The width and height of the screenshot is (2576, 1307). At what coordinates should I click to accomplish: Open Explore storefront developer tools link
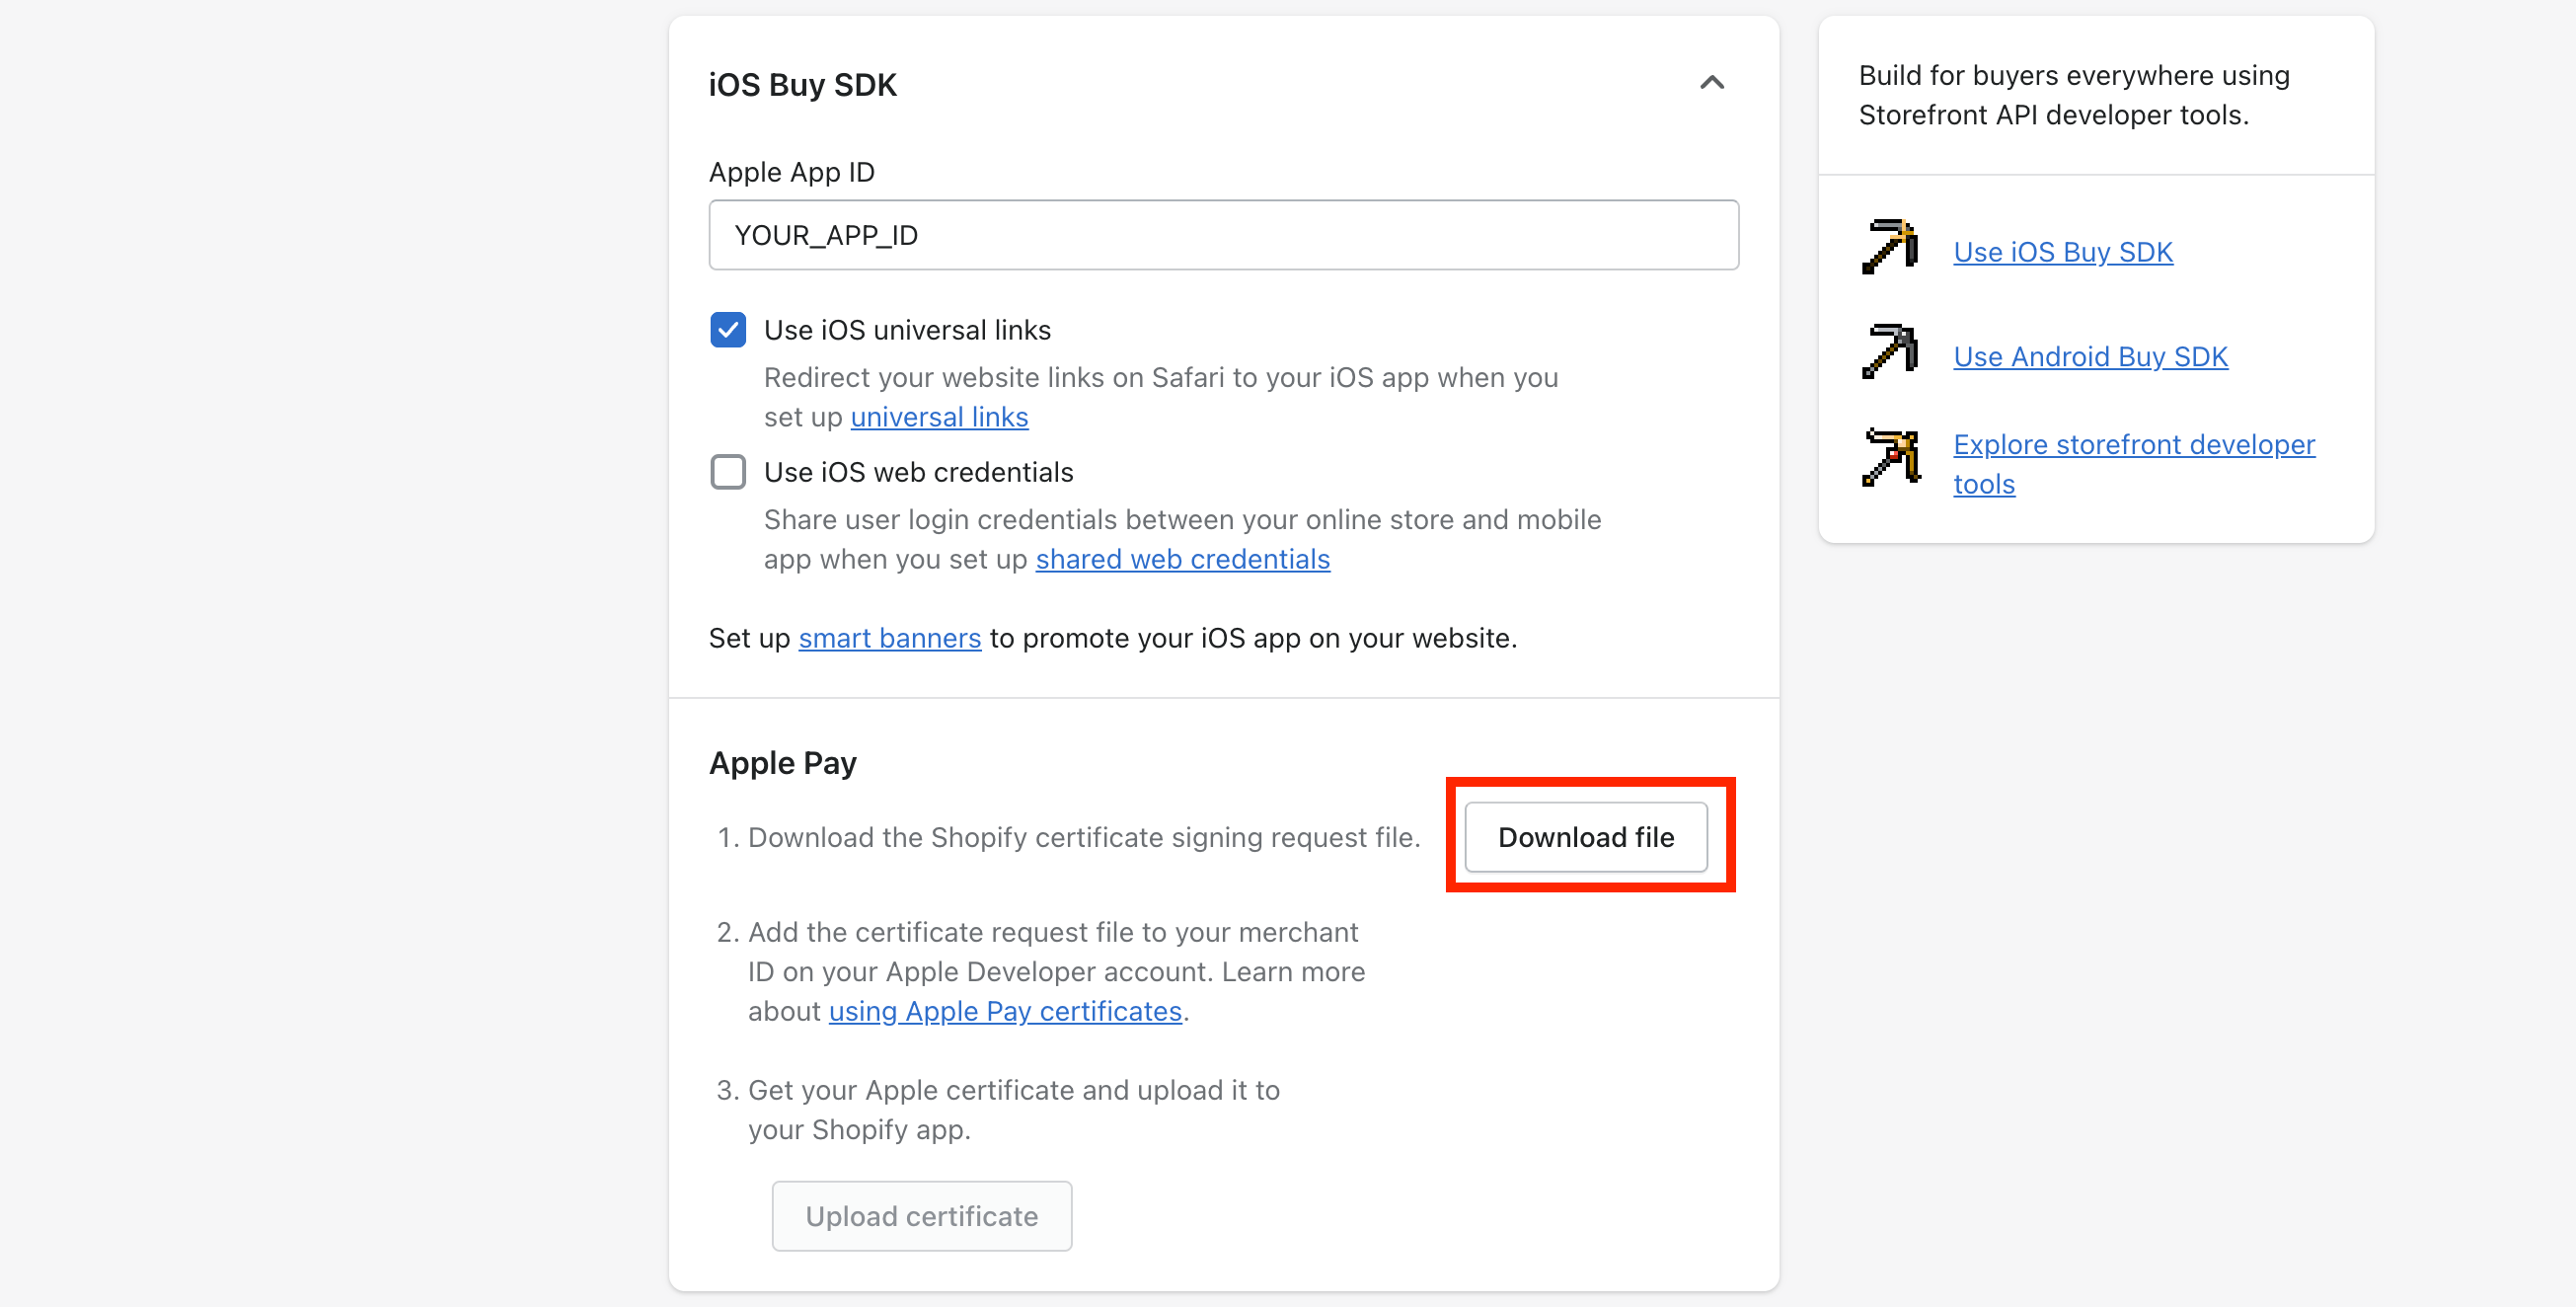click(x=2134, y=464)
